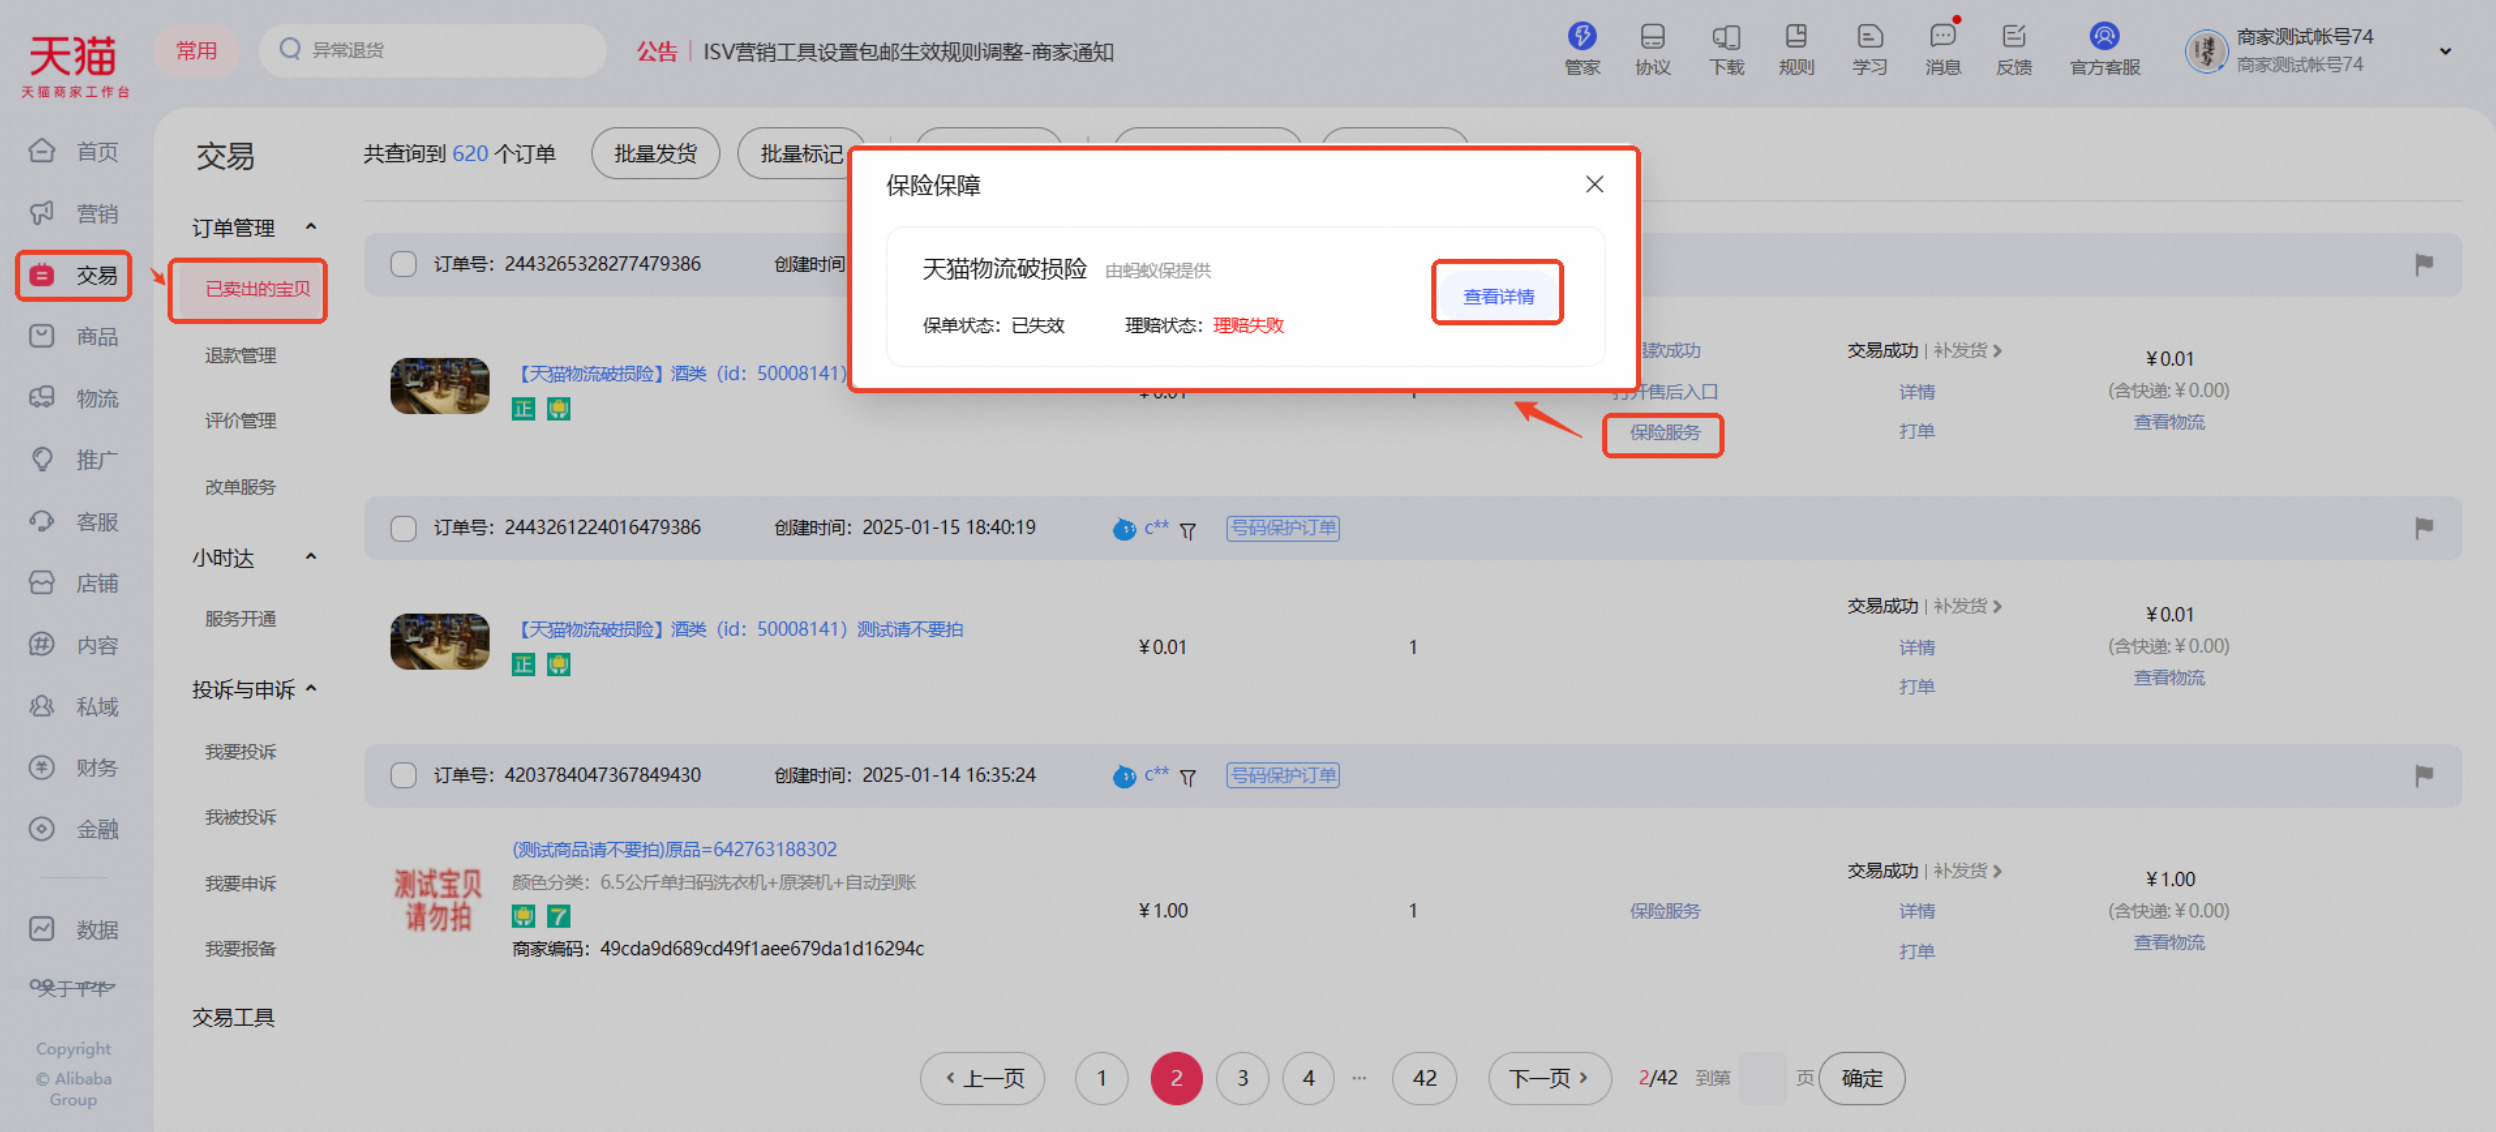Click the 批量发货 button
The image size is (2496, 1132).
(x=655, y=153)
